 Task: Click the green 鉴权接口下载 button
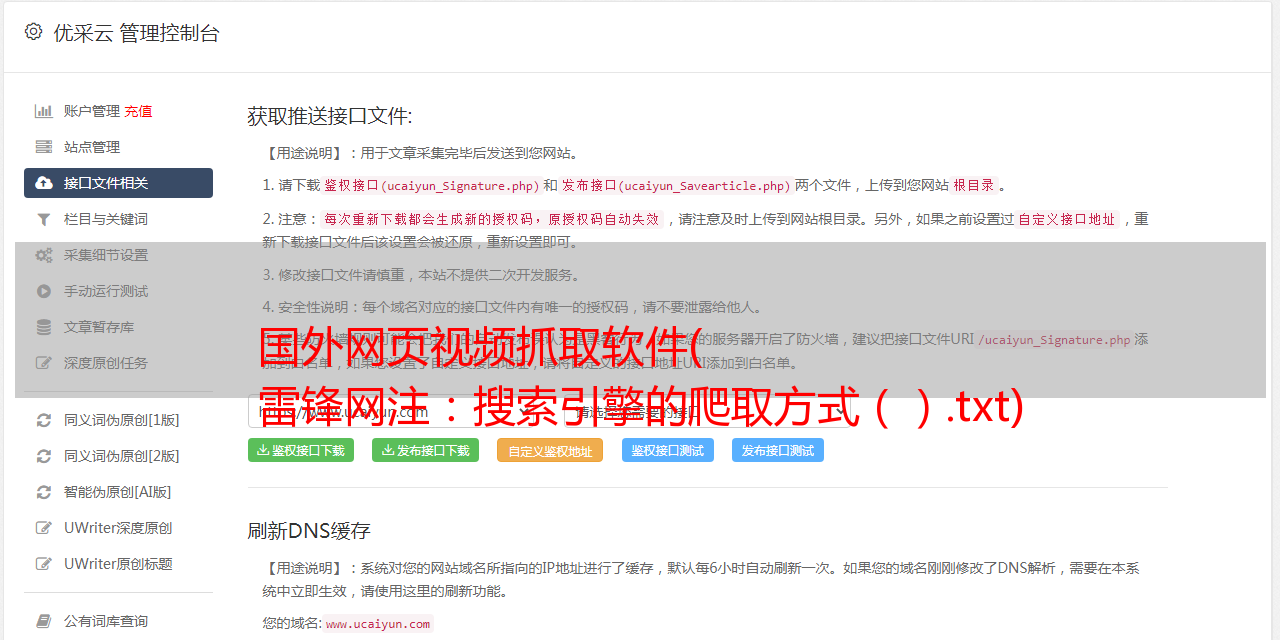pyautogui.click(x=301, y=450)
